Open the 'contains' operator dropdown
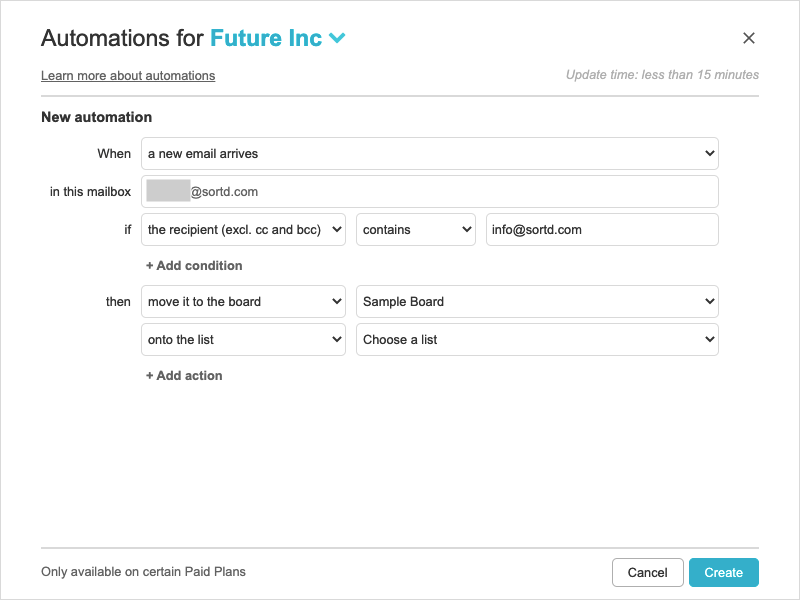 (416, 230)
